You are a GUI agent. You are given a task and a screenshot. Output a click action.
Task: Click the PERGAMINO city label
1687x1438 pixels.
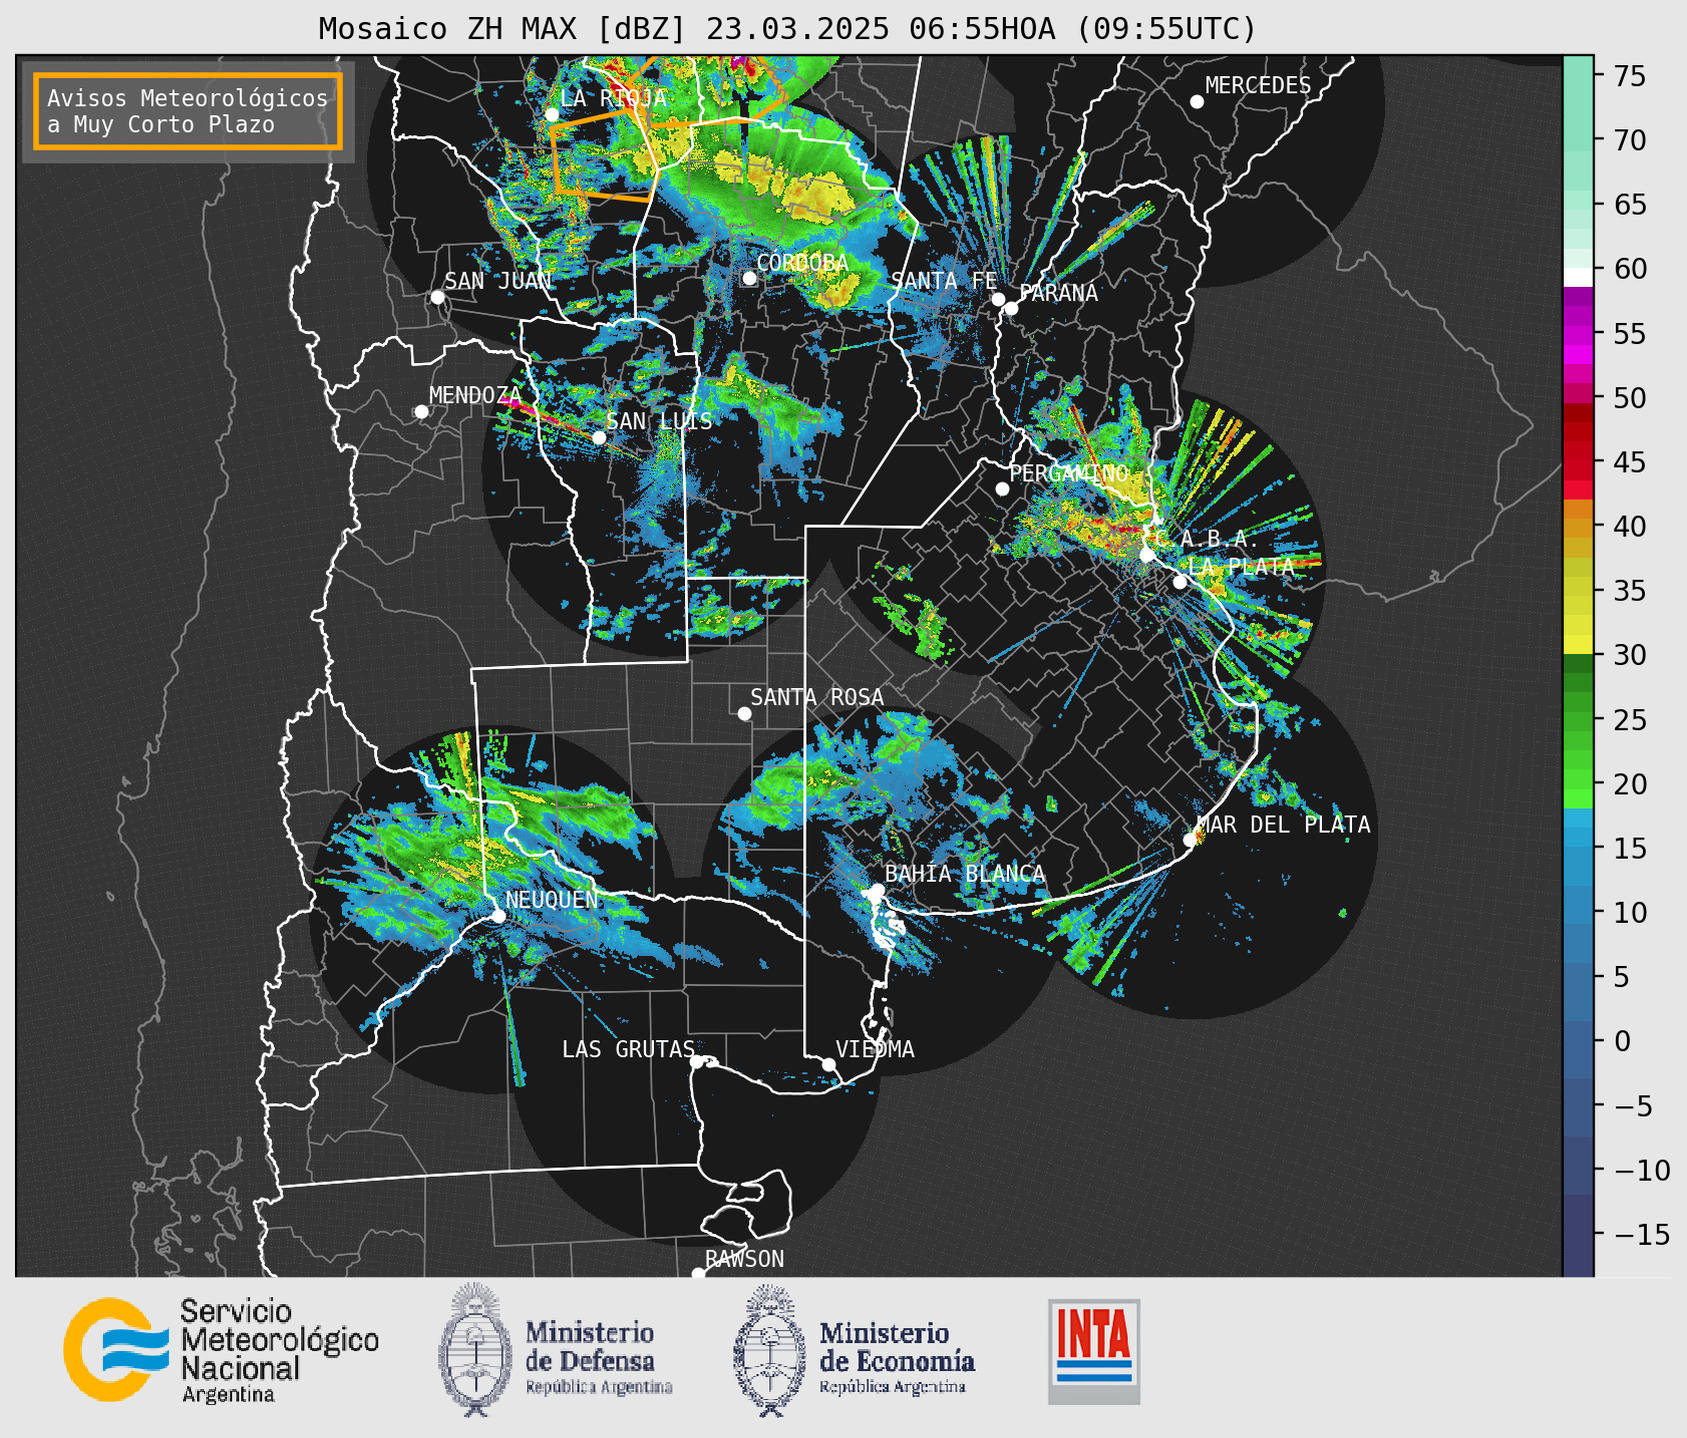[1069, 473]
